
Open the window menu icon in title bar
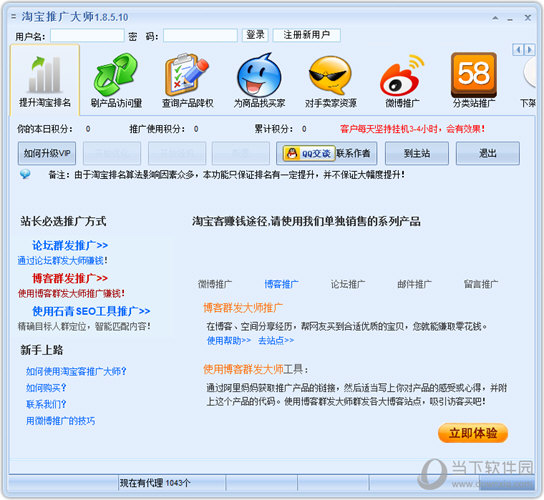(13, 16)
